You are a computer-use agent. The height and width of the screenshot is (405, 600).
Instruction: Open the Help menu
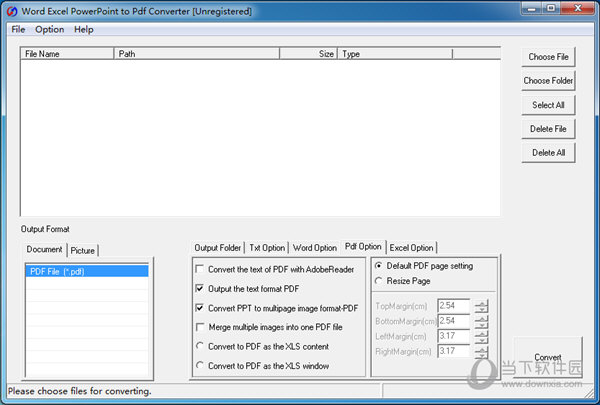[x=83, y=29]
